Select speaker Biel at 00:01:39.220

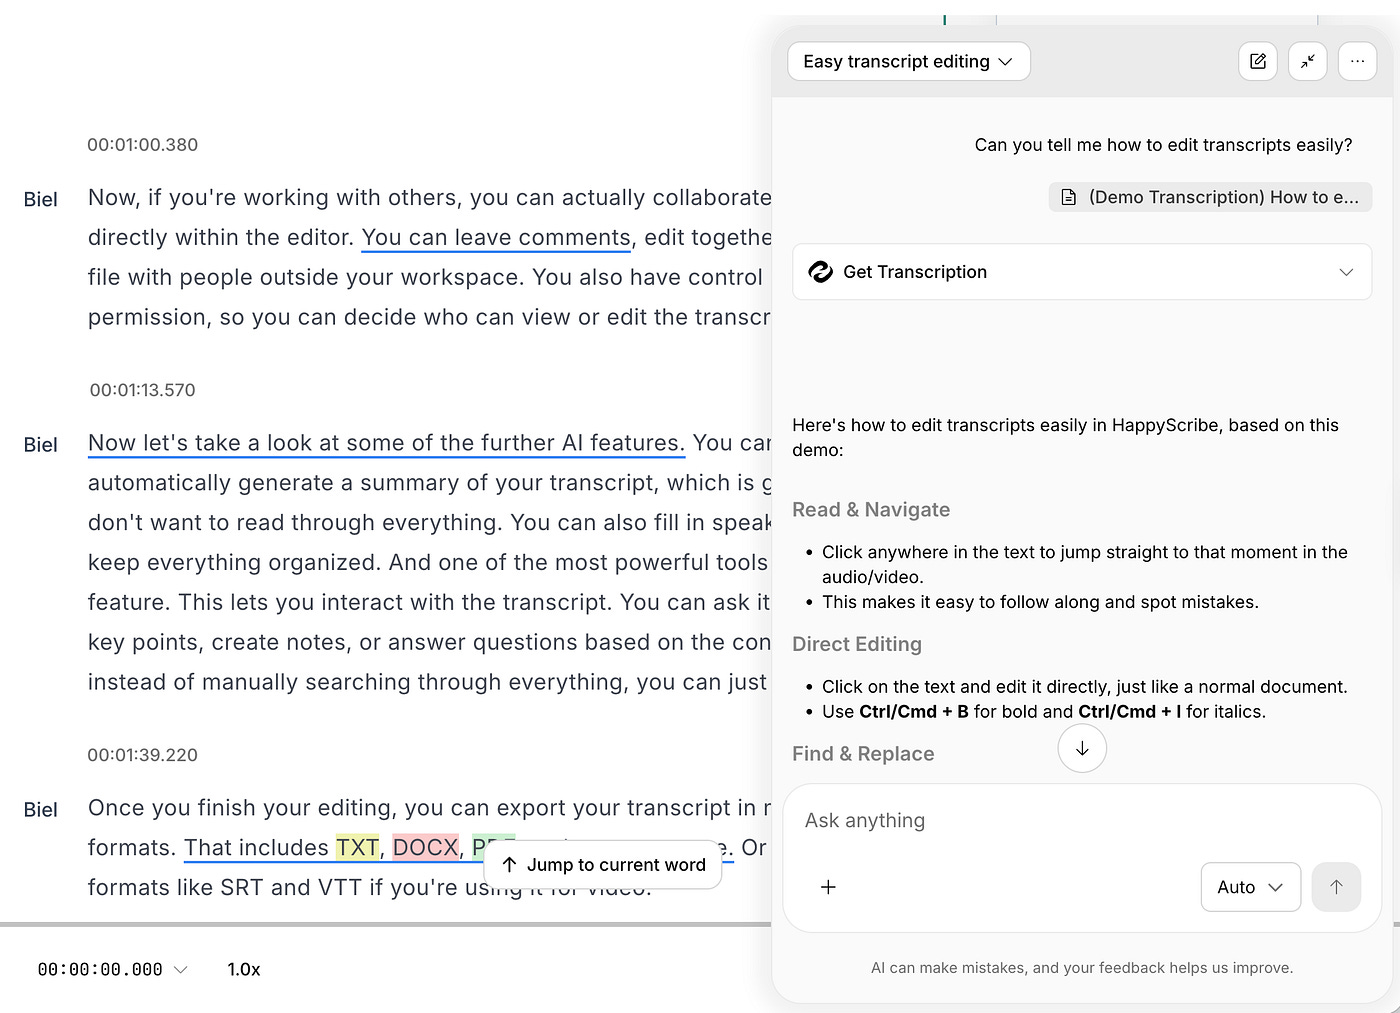coord(41,810)
